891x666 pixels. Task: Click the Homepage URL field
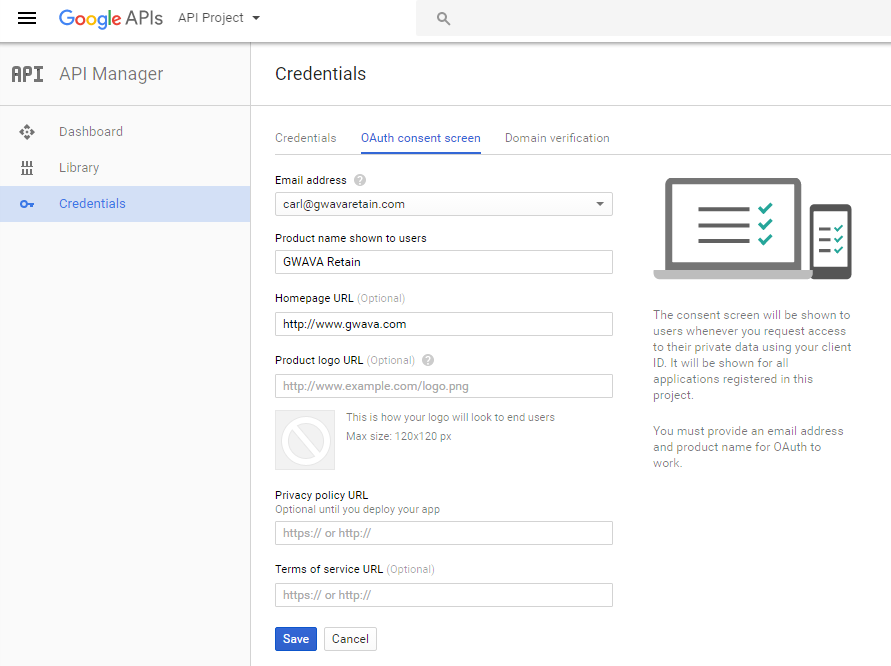[443, 324]
